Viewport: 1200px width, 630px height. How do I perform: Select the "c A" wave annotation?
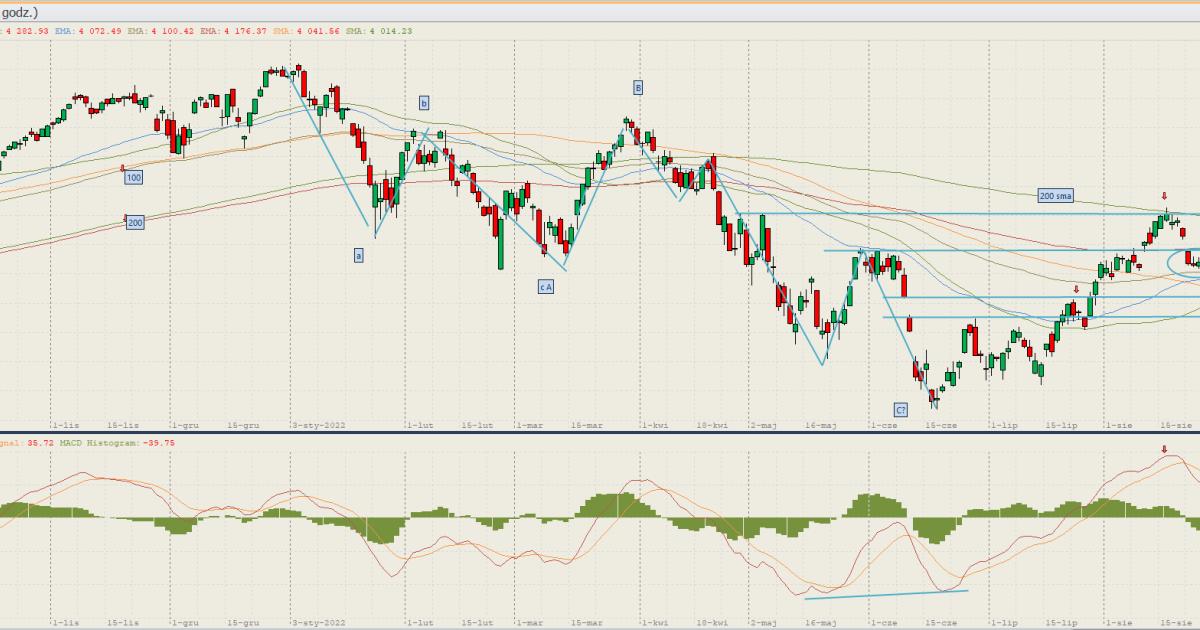(x=546, y=287)
